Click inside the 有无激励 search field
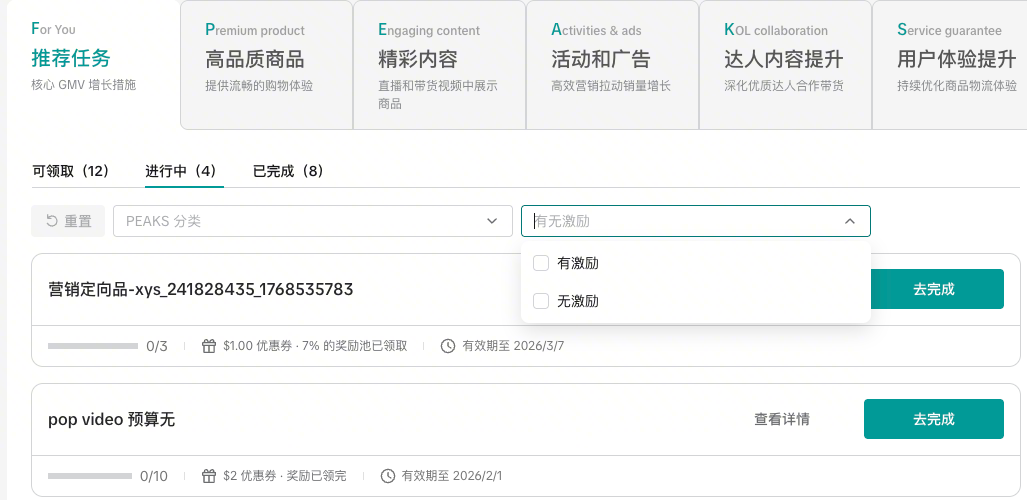 680,221
